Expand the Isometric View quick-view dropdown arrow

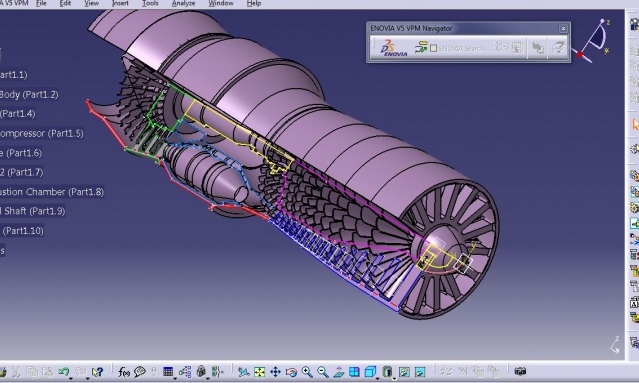[378, 379]
